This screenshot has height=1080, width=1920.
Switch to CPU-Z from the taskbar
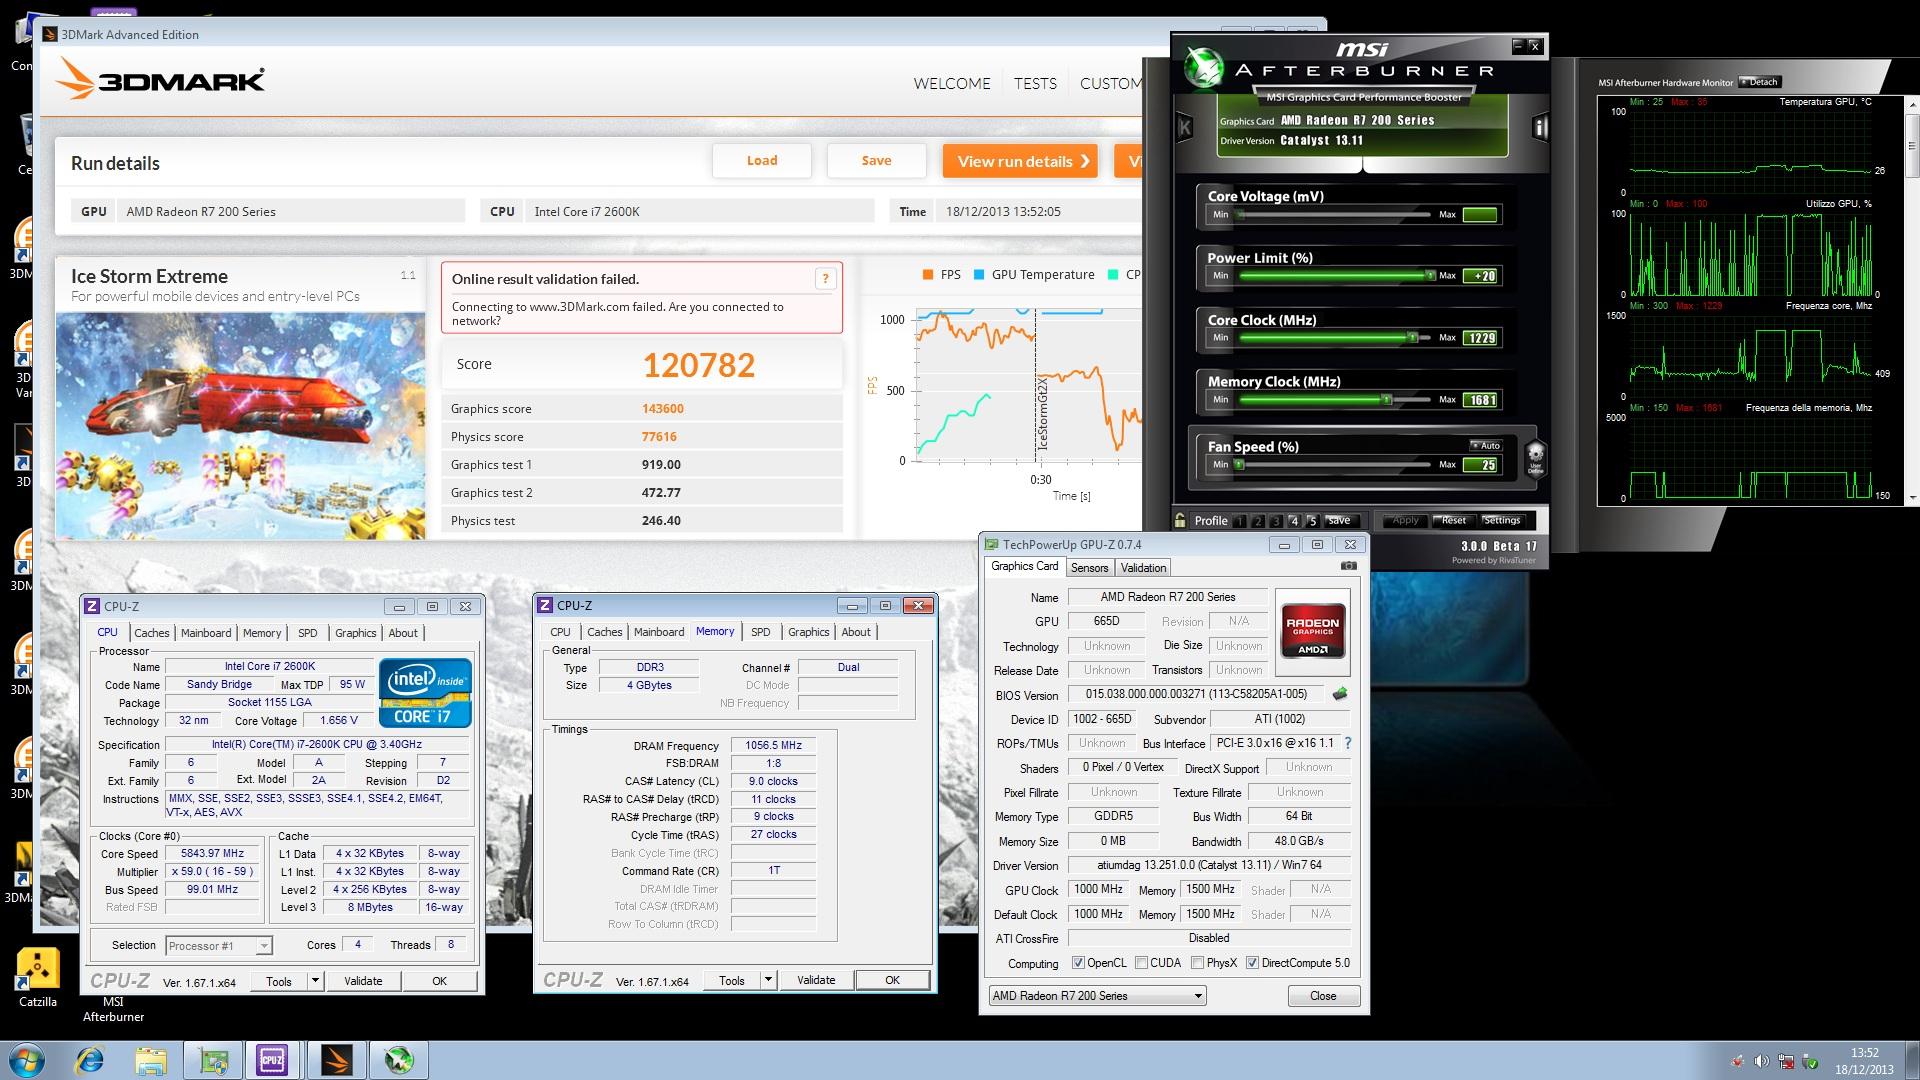click(272, 1060)
